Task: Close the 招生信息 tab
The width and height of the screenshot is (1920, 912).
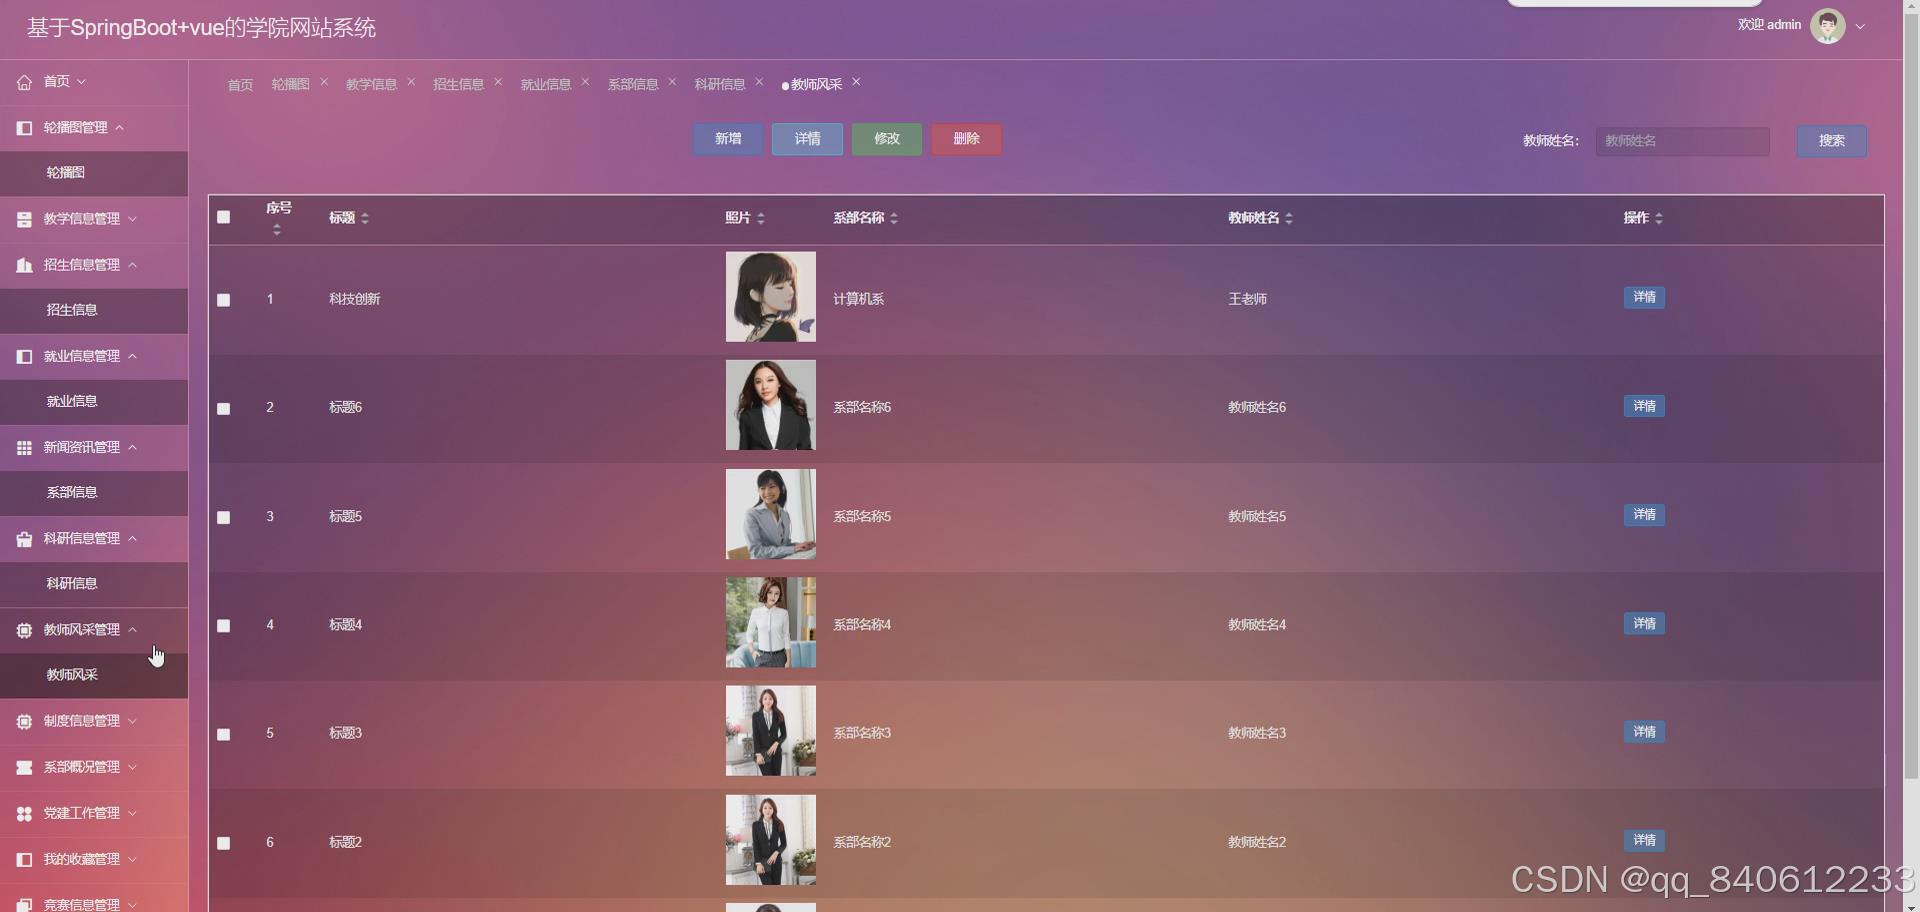Action: click(498, 82)
